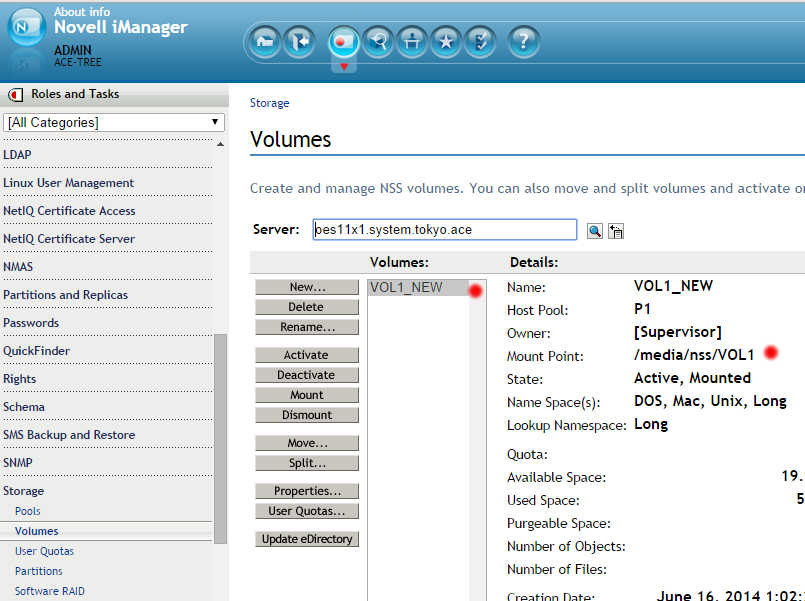Open the View Objects magnifier icon
The height and width of the screenshot is (601, 805).
pos(378,41)
